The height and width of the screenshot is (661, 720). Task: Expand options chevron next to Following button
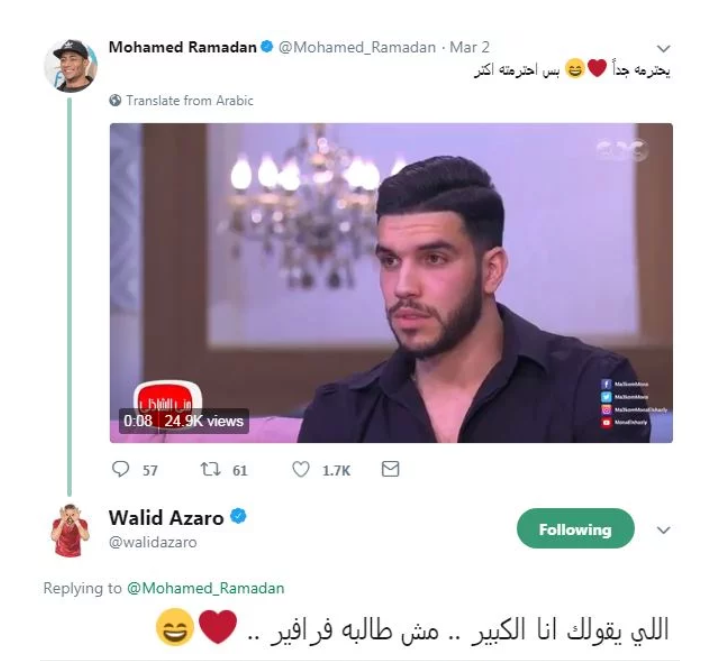coord(664,530)
